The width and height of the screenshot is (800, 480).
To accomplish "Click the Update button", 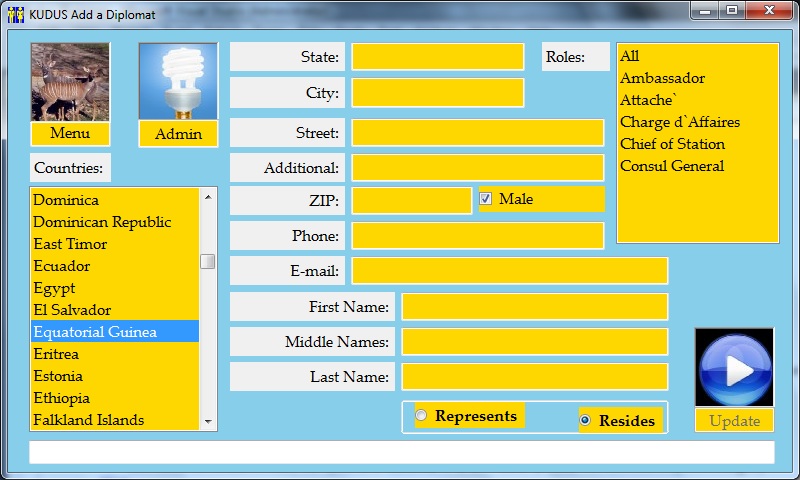I will coord(734,421).
